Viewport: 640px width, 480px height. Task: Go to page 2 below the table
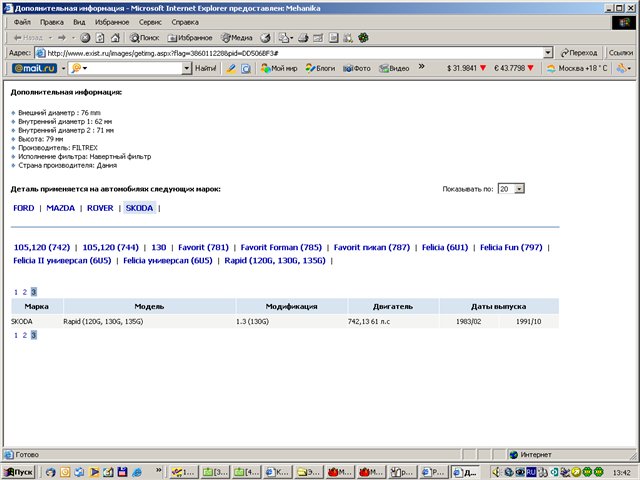tap(24, 336)
